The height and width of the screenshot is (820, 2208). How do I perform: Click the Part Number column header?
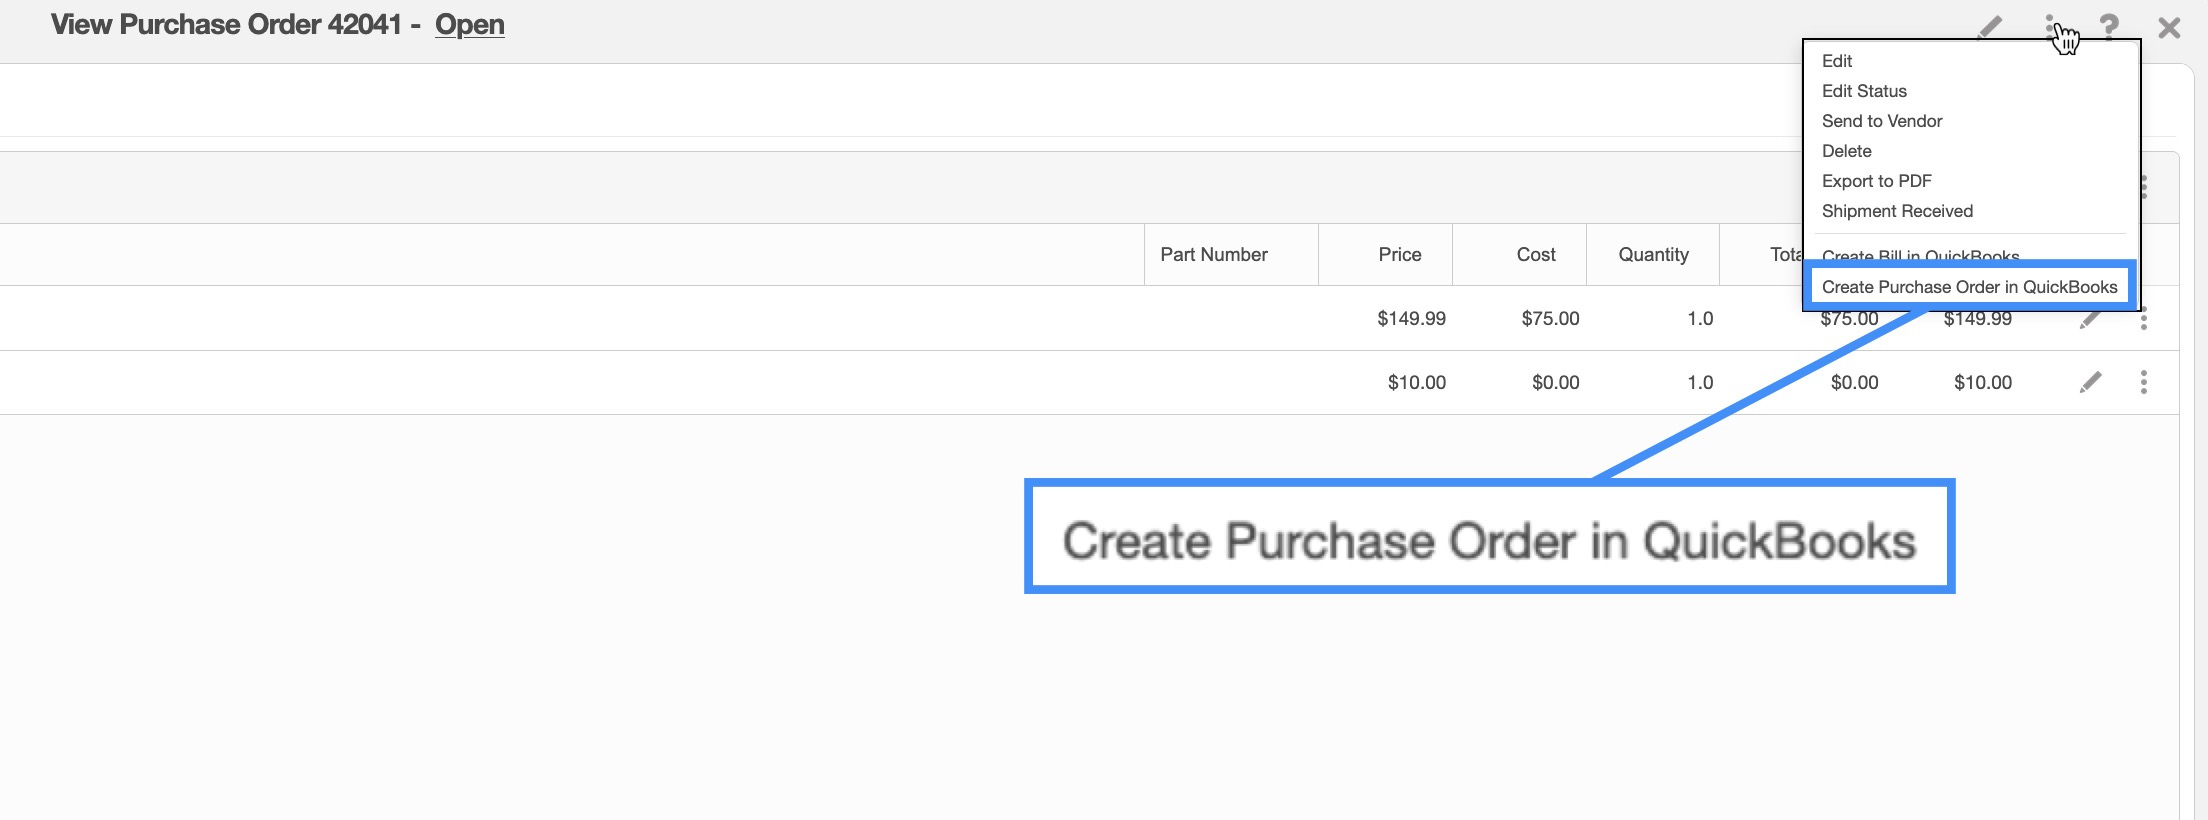coord(1213,255)
